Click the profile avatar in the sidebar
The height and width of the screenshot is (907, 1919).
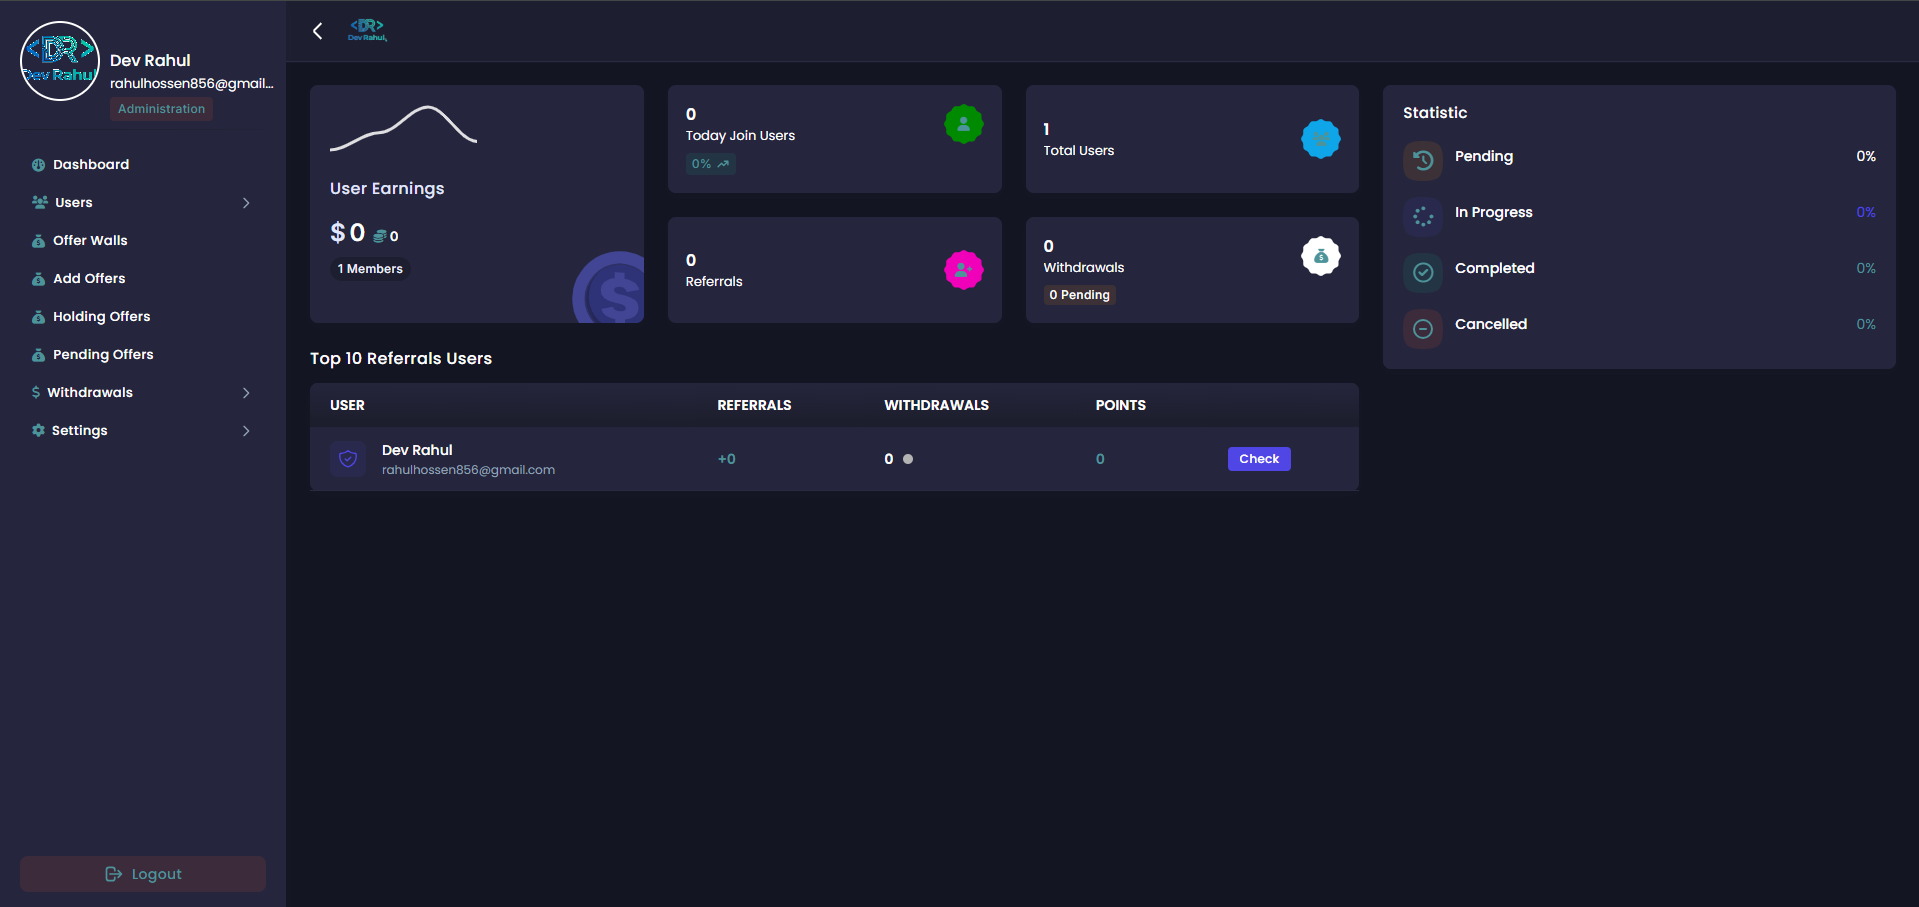(x=60, y=61)
